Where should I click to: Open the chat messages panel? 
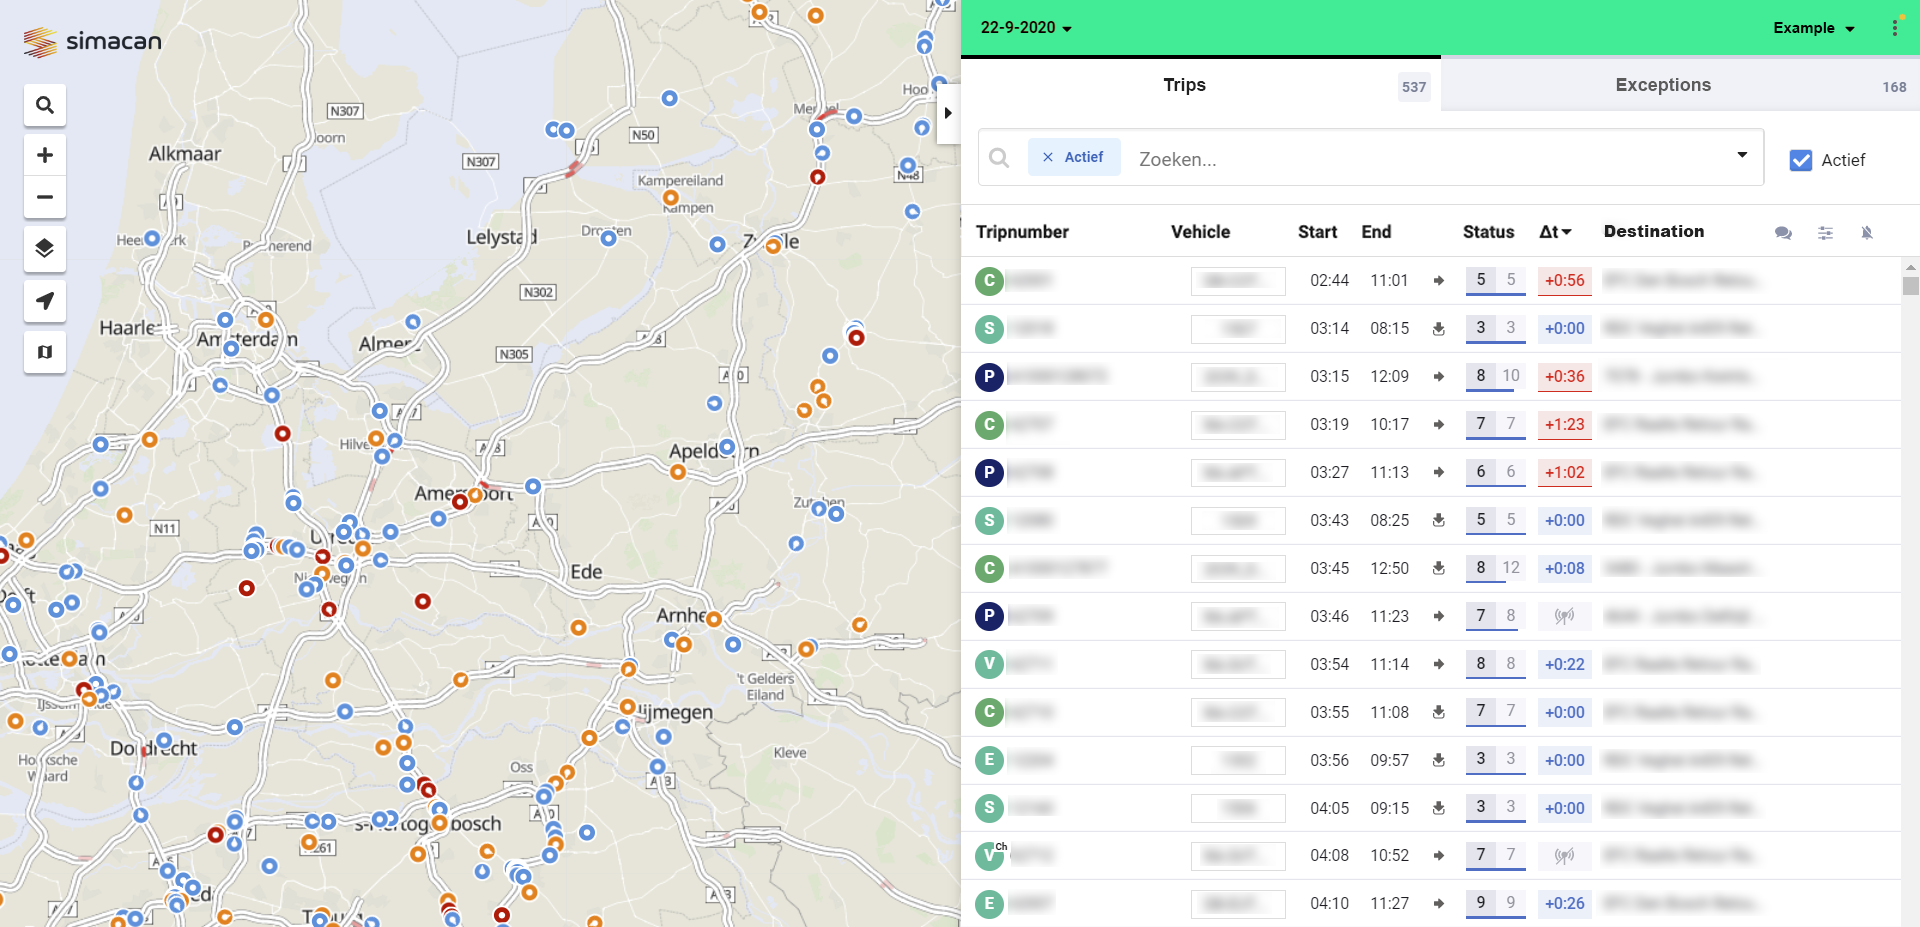coord(1783,233)
